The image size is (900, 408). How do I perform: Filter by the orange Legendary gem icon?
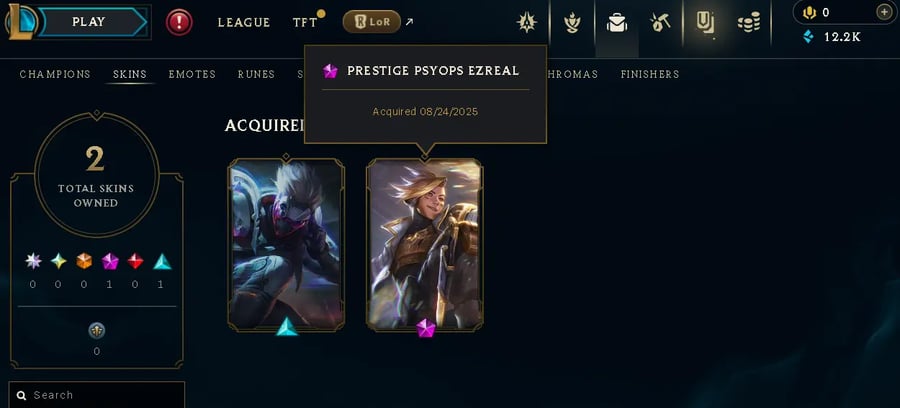pos(84,261)
